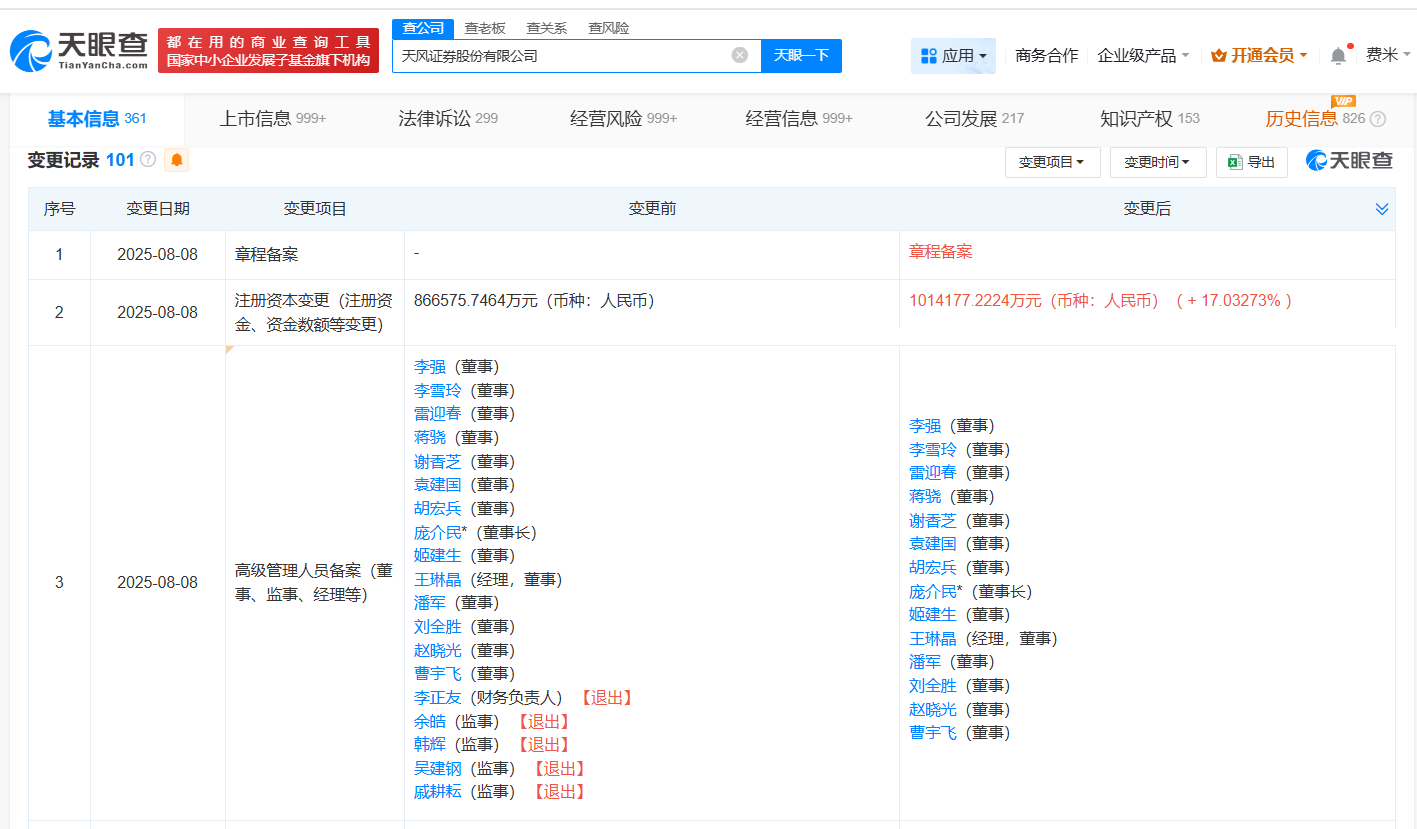Open the 费米 user account menu
Image resolution: width=1417 pixels, height=829 pixels.
point(1388,56)
